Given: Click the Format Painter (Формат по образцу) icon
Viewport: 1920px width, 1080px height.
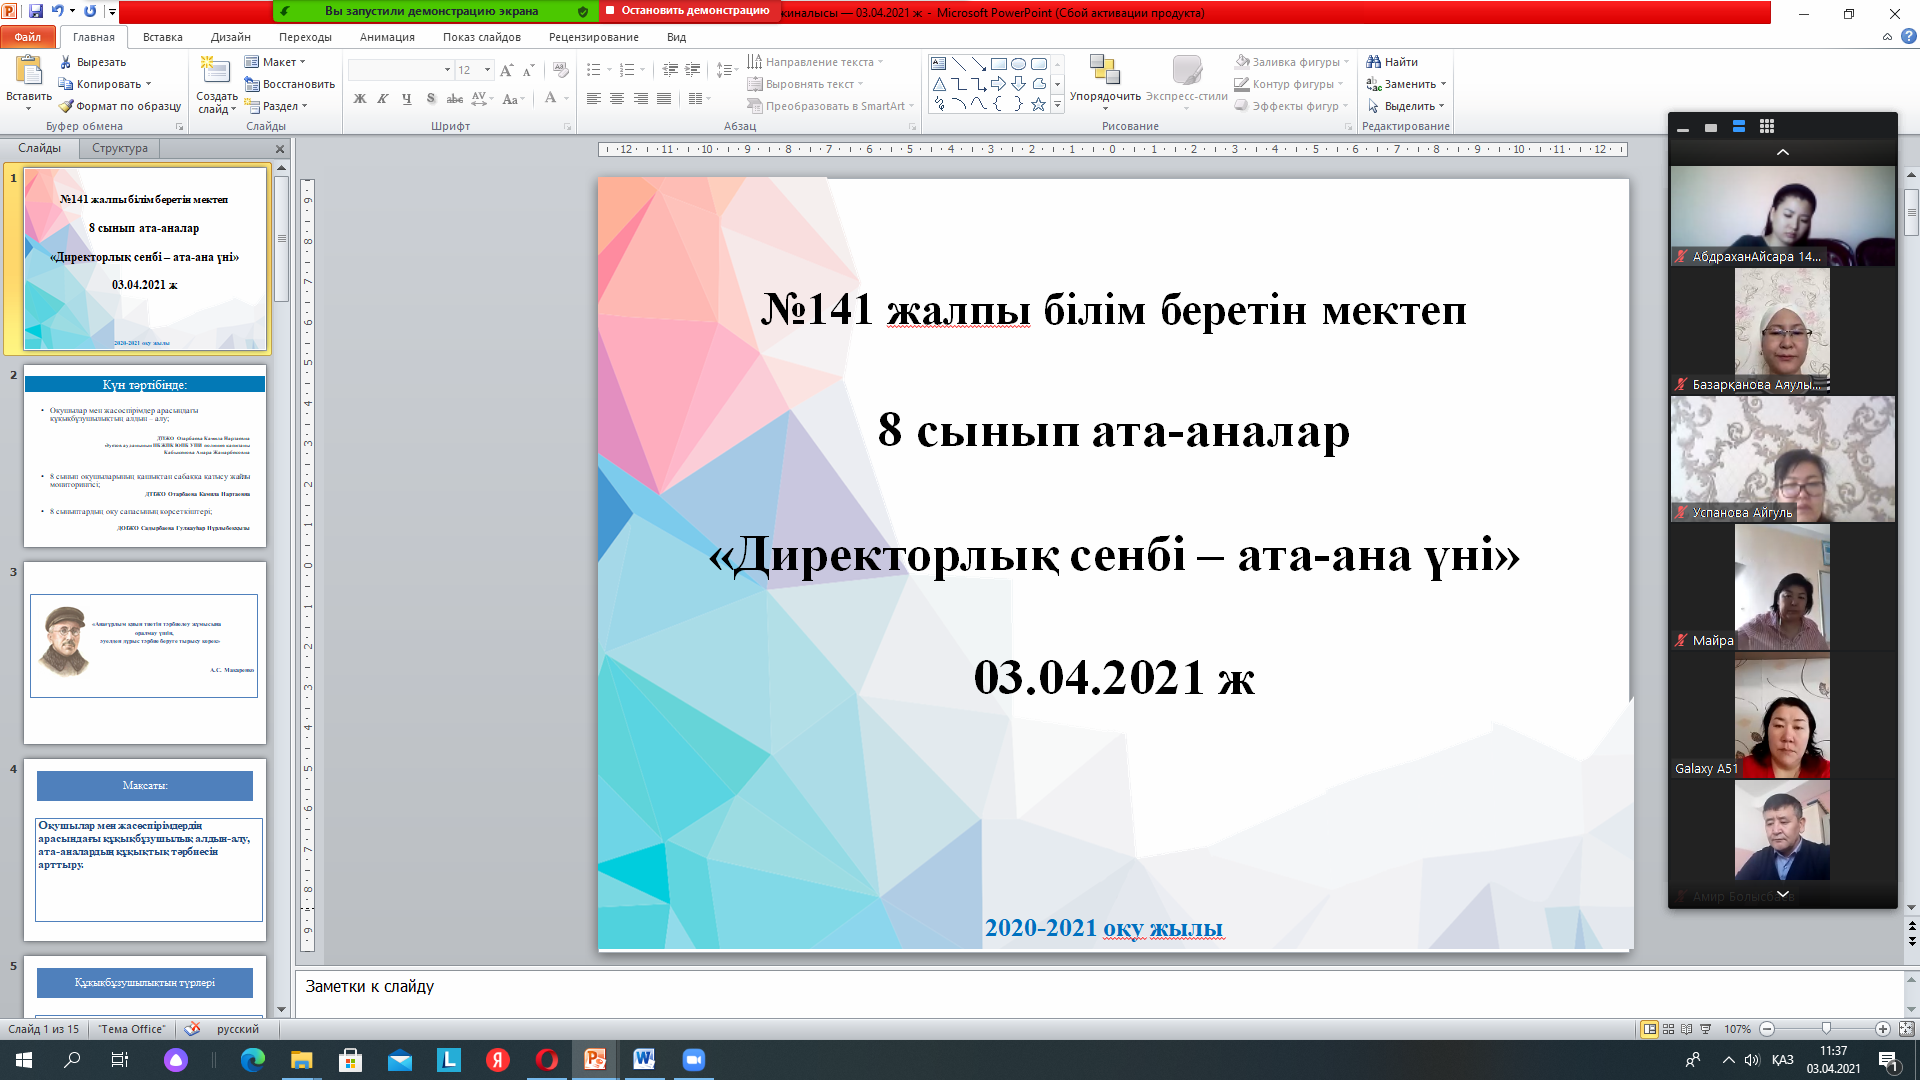Looking at the screenshot, I should pyautogui.click(x=67, y=106).
